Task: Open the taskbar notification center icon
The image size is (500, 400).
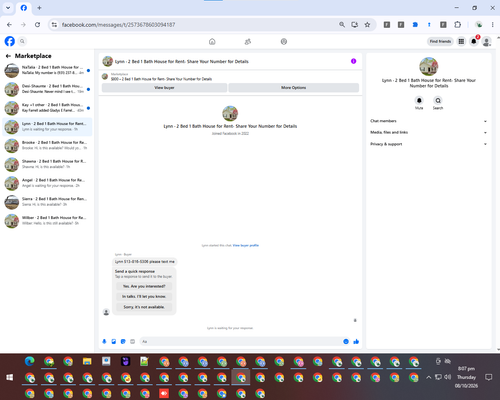Action: pyautogui.click(x=489, y=377)
